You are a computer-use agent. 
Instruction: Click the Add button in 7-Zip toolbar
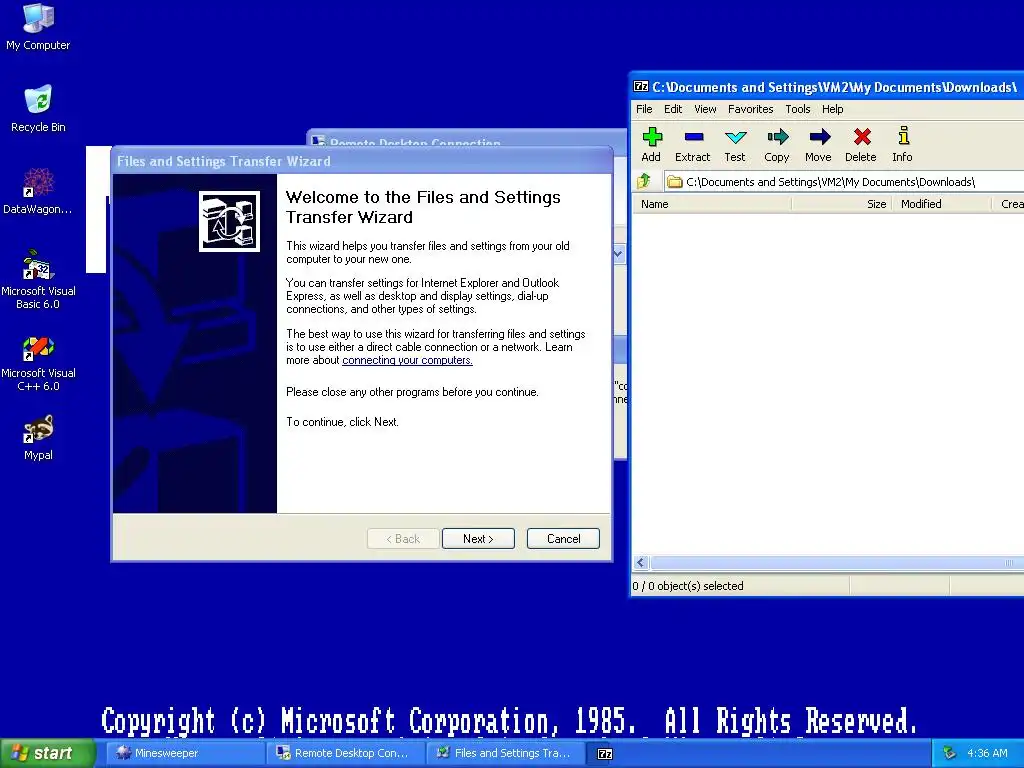[651, 144]
